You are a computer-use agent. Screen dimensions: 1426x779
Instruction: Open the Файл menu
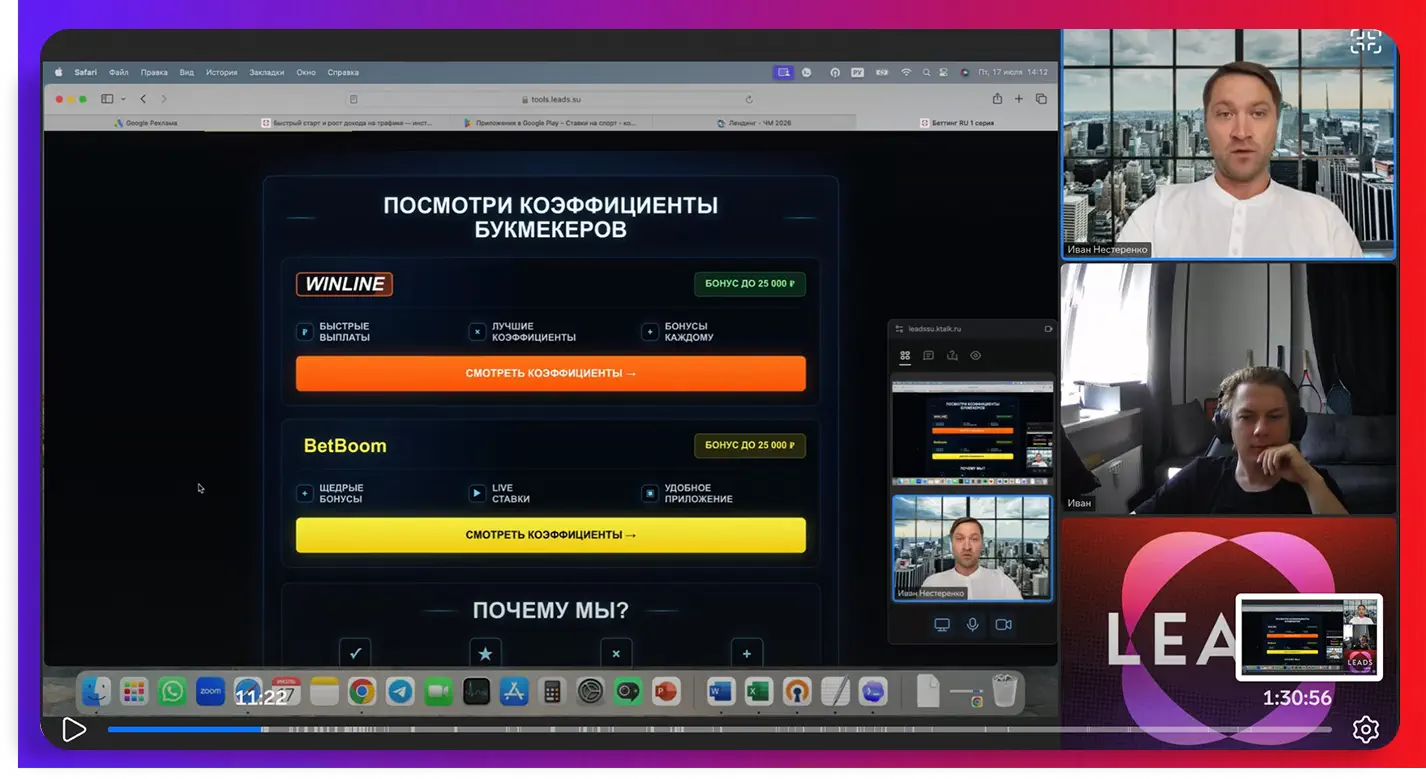tap(119, 72)
